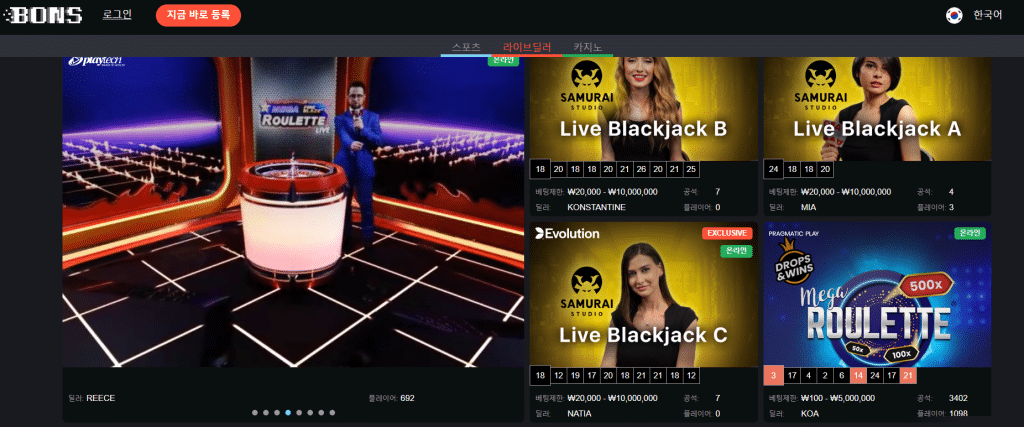1024x427 pixels.
Task: Click the BONS logo in the header
Action: [42, 15]
